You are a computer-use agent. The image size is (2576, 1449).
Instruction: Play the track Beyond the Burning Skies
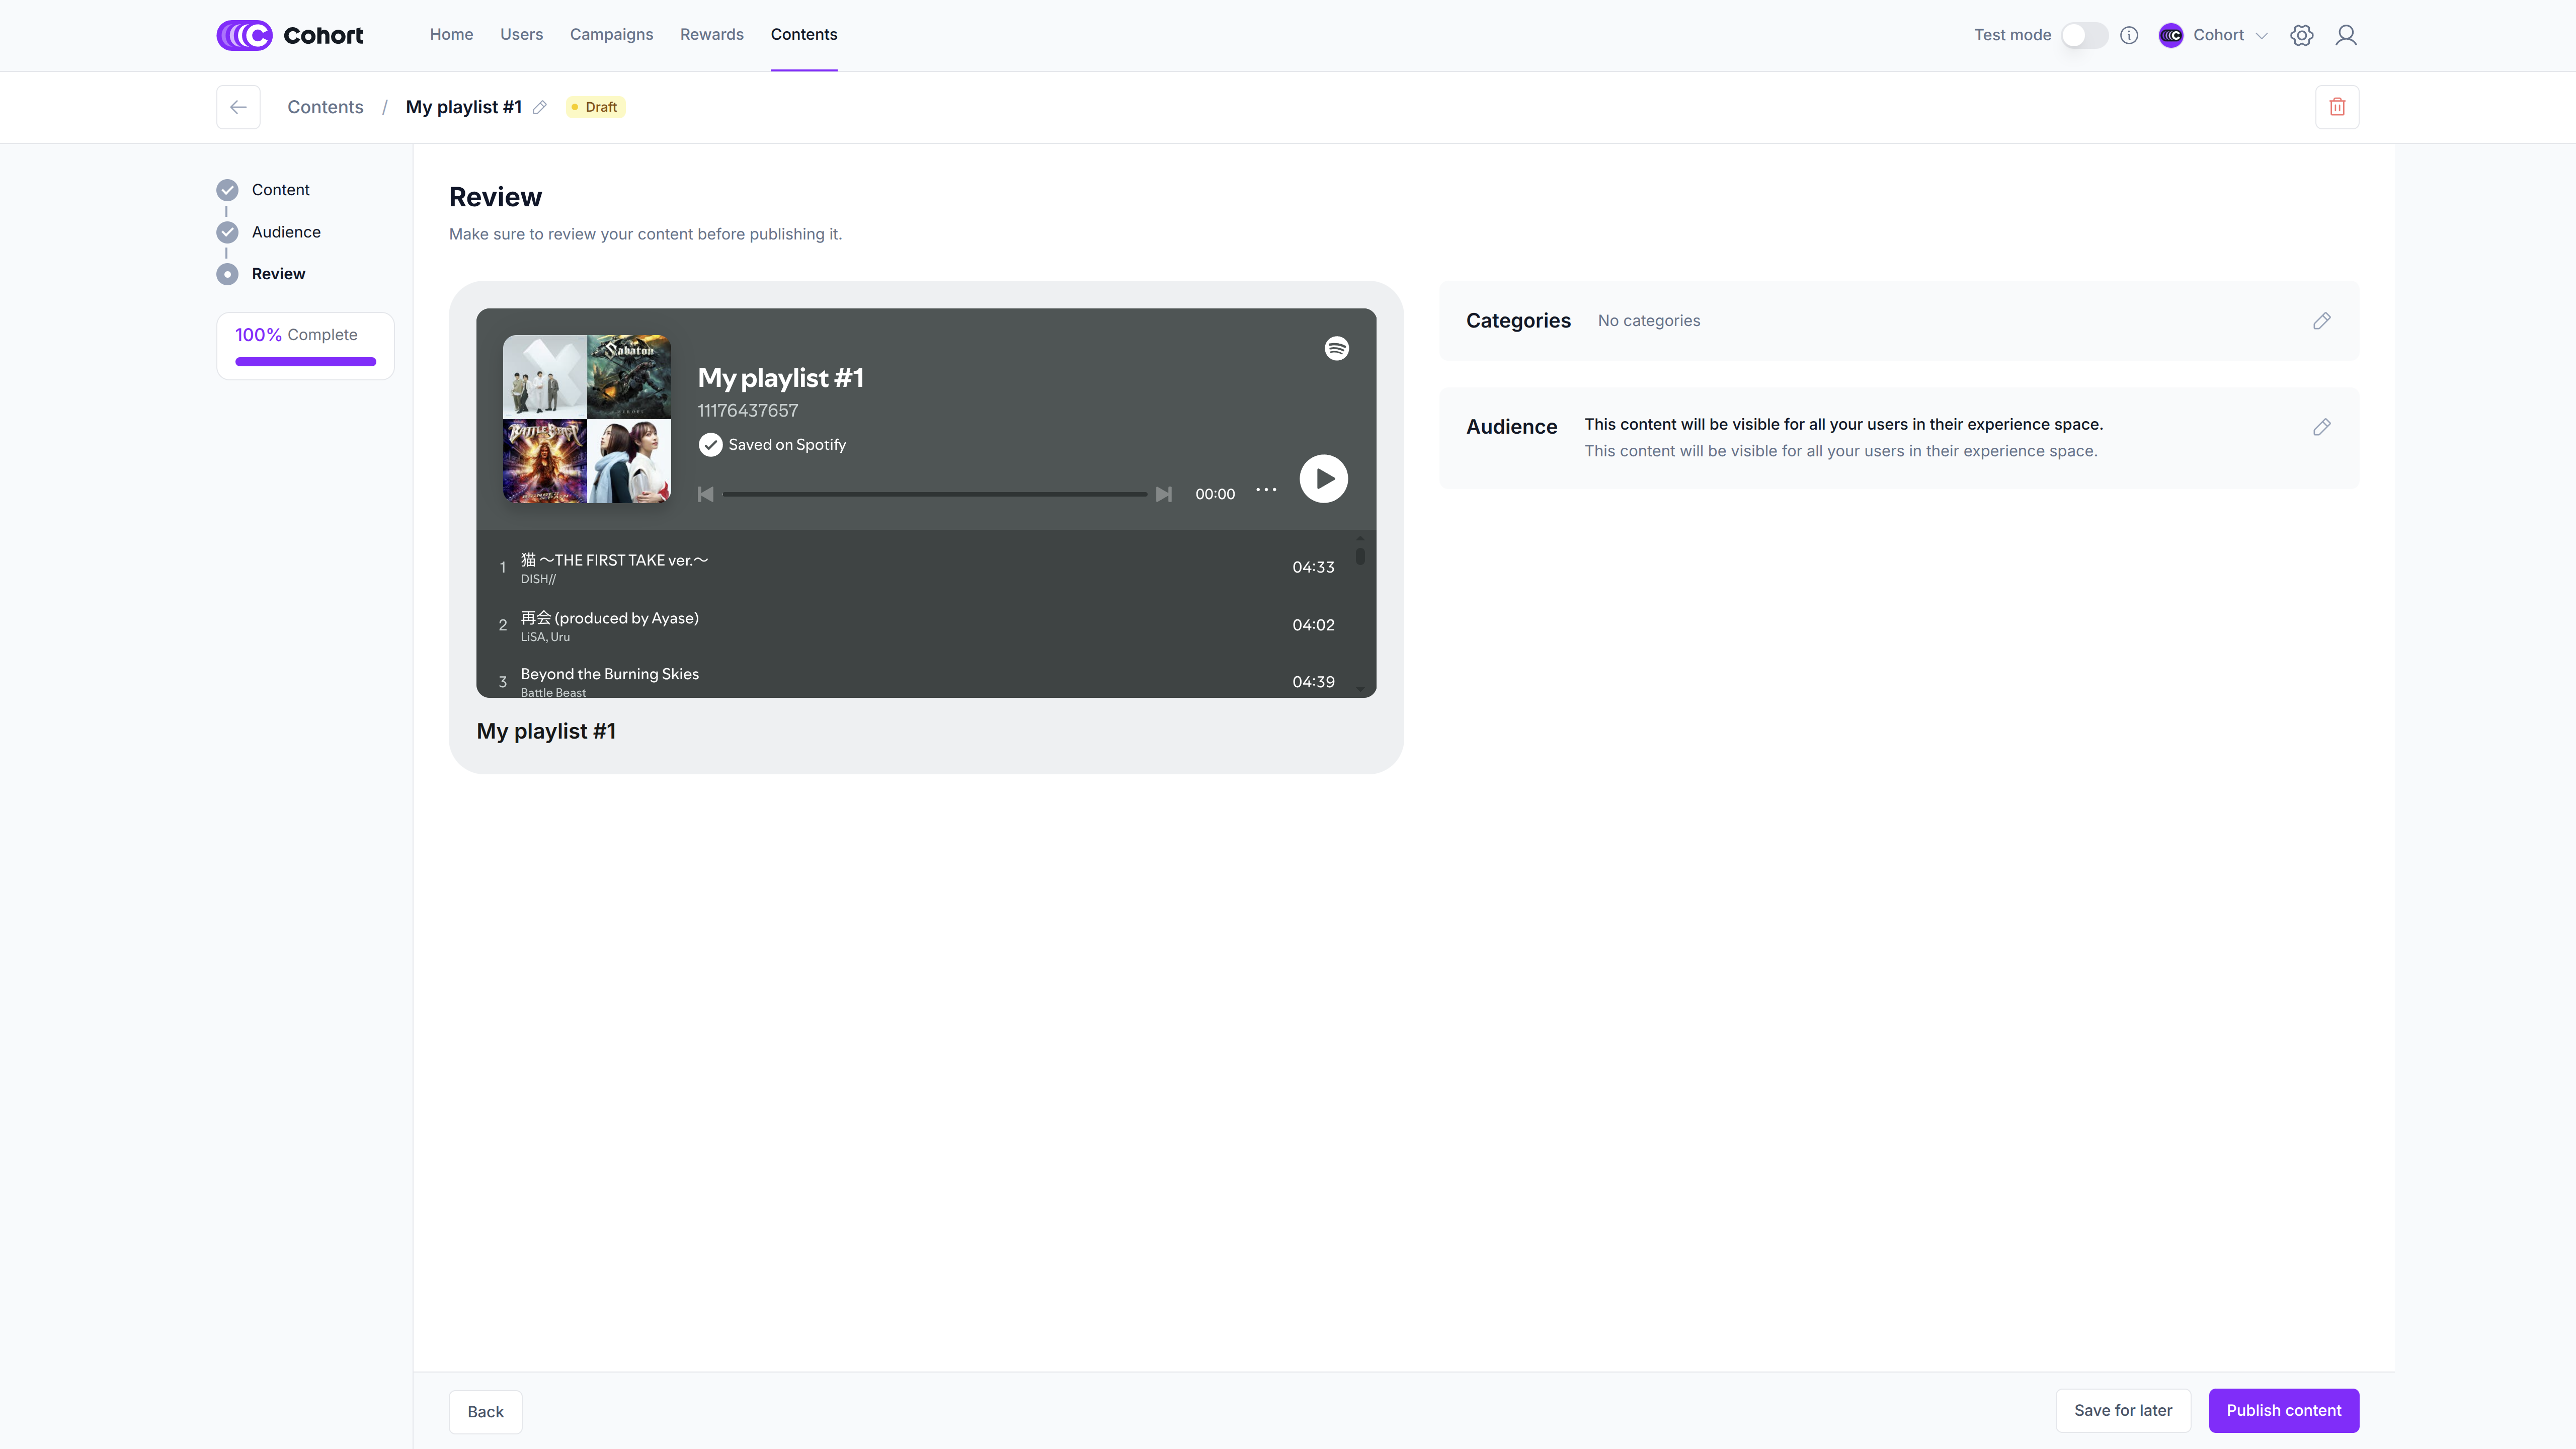tap(609, 675)
